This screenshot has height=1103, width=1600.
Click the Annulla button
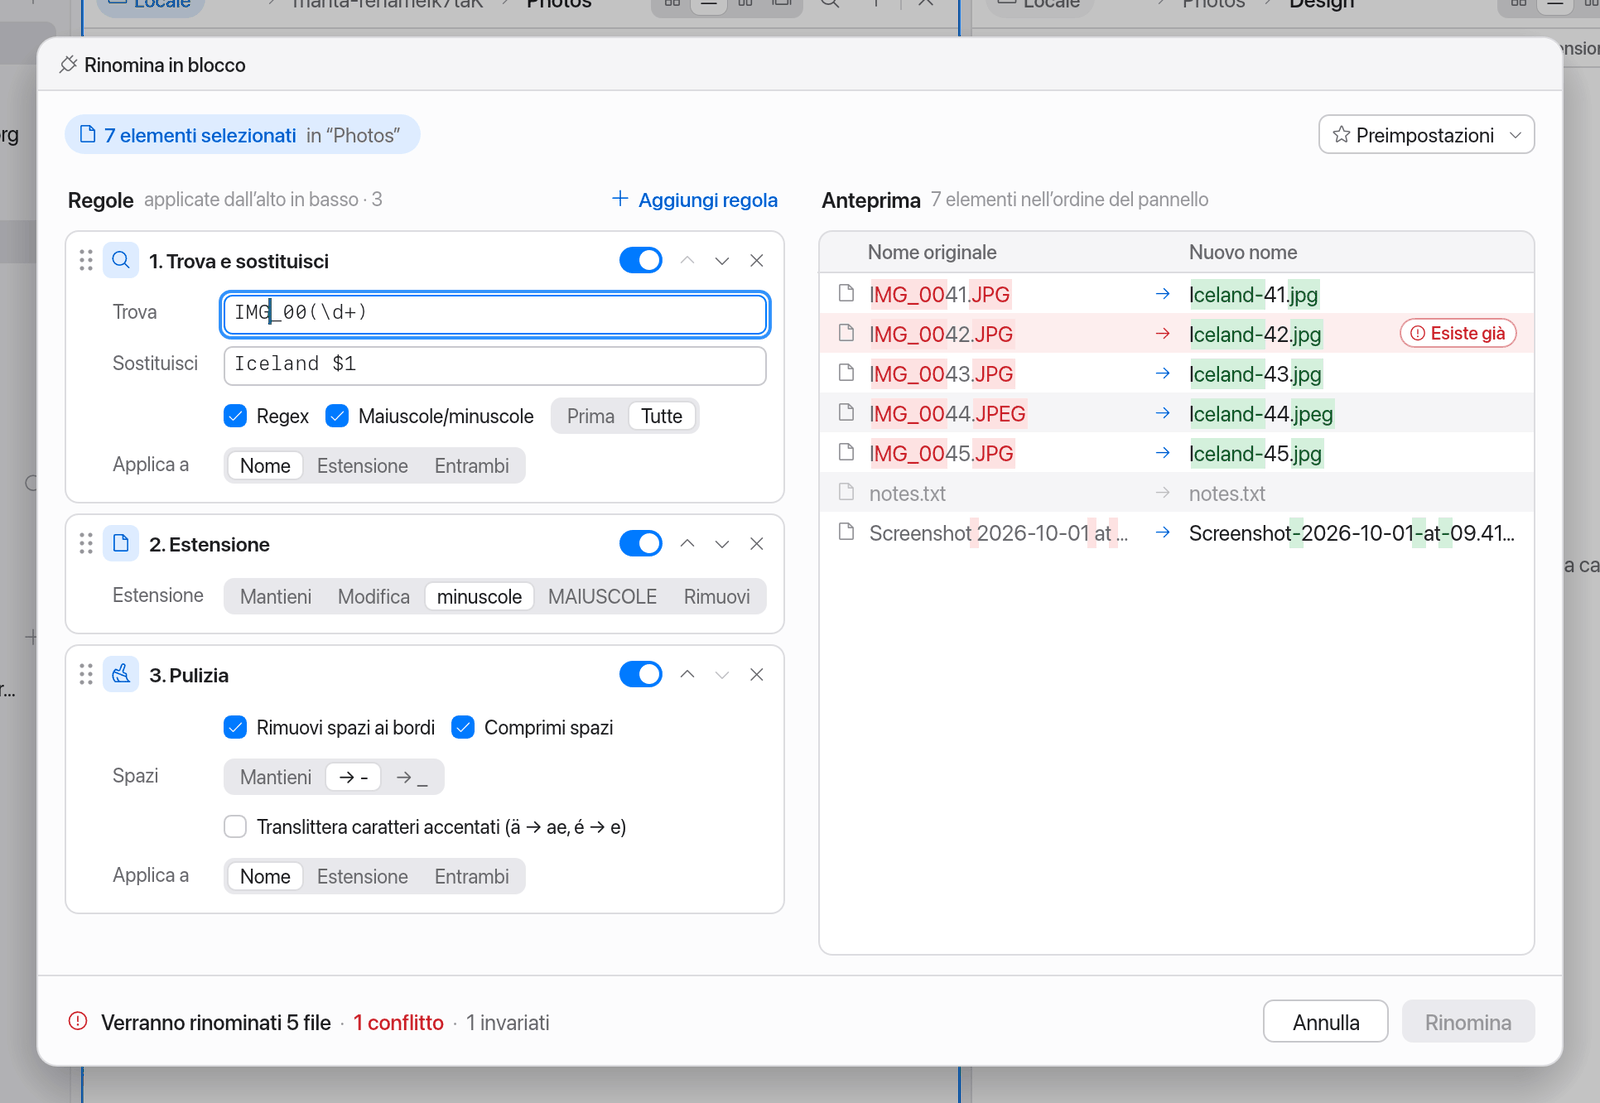point(1325,1022)
